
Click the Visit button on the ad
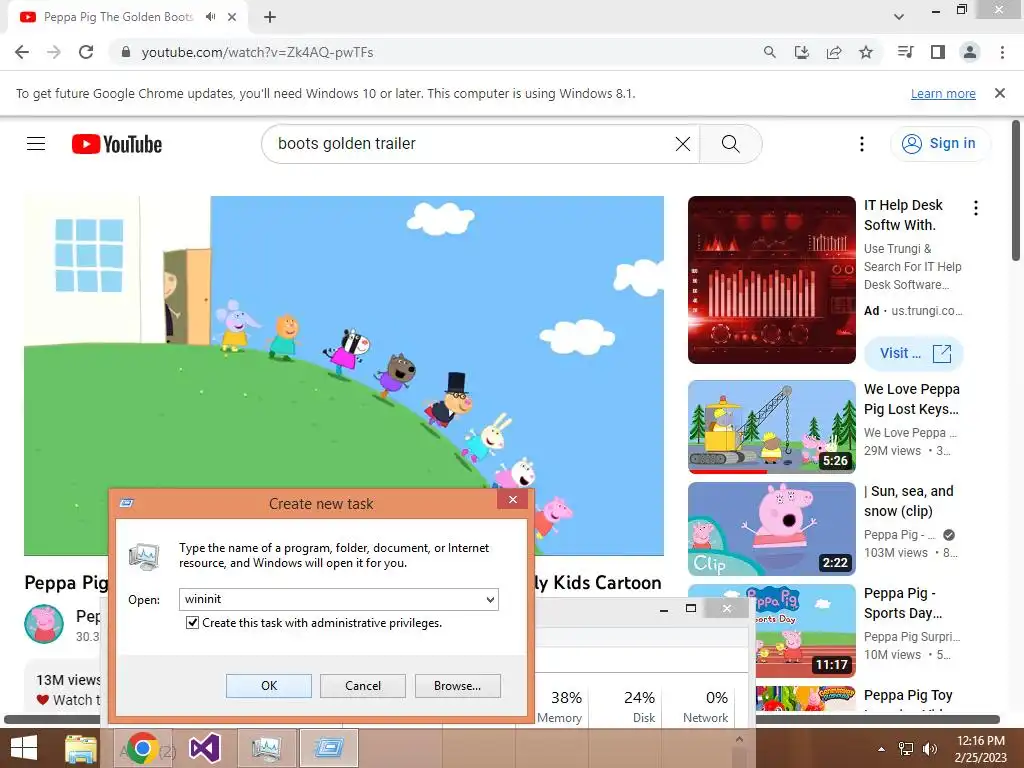[914, 353]
